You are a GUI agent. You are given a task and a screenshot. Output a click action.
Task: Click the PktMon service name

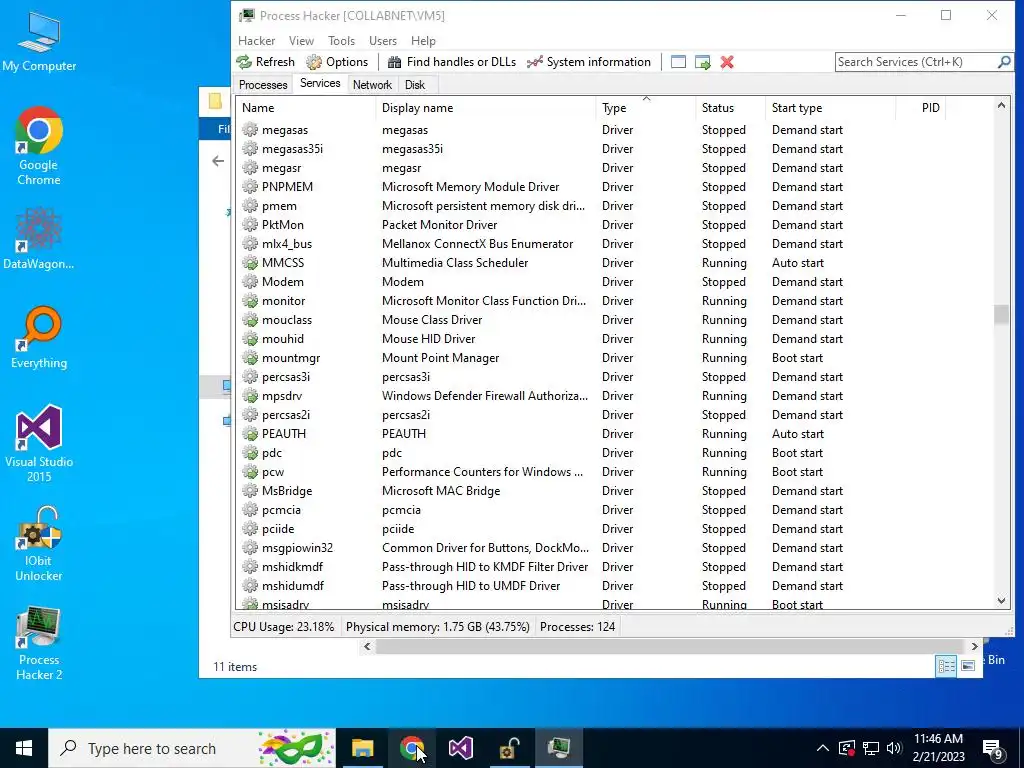tap(283, 225)
